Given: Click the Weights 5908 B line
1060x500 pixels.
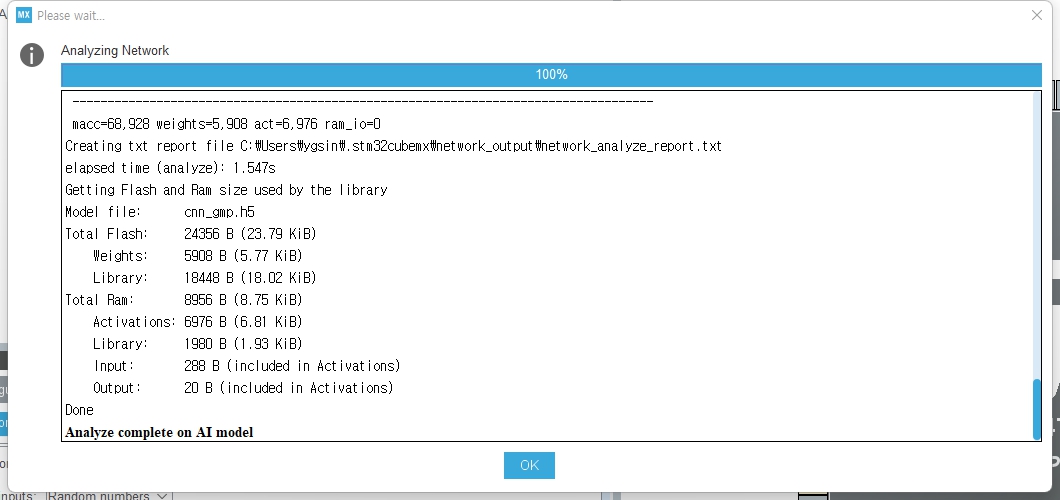Looking at the screenshot, I should [x=197, y=256].
